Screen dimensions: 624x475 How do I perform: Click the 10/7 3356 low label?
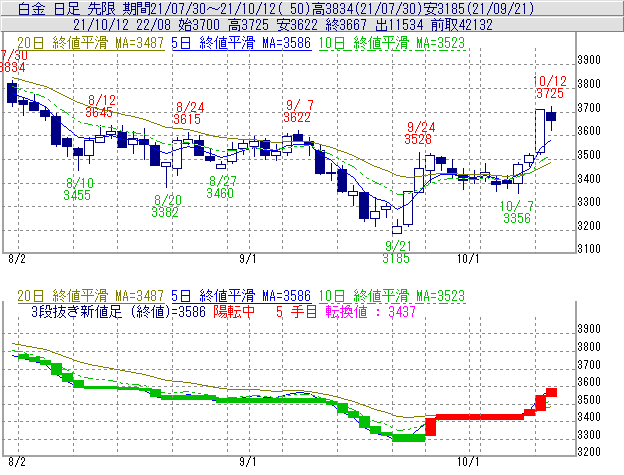click(x=517, y=212)
